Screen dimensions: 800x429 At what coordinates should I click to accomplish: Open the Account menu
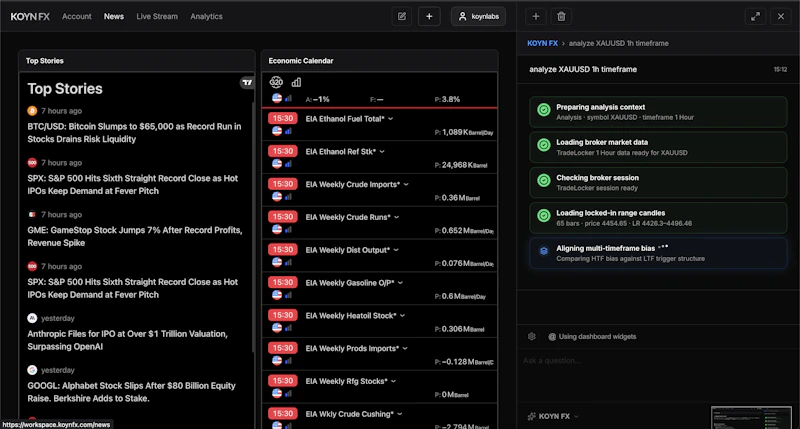(77, 16)
